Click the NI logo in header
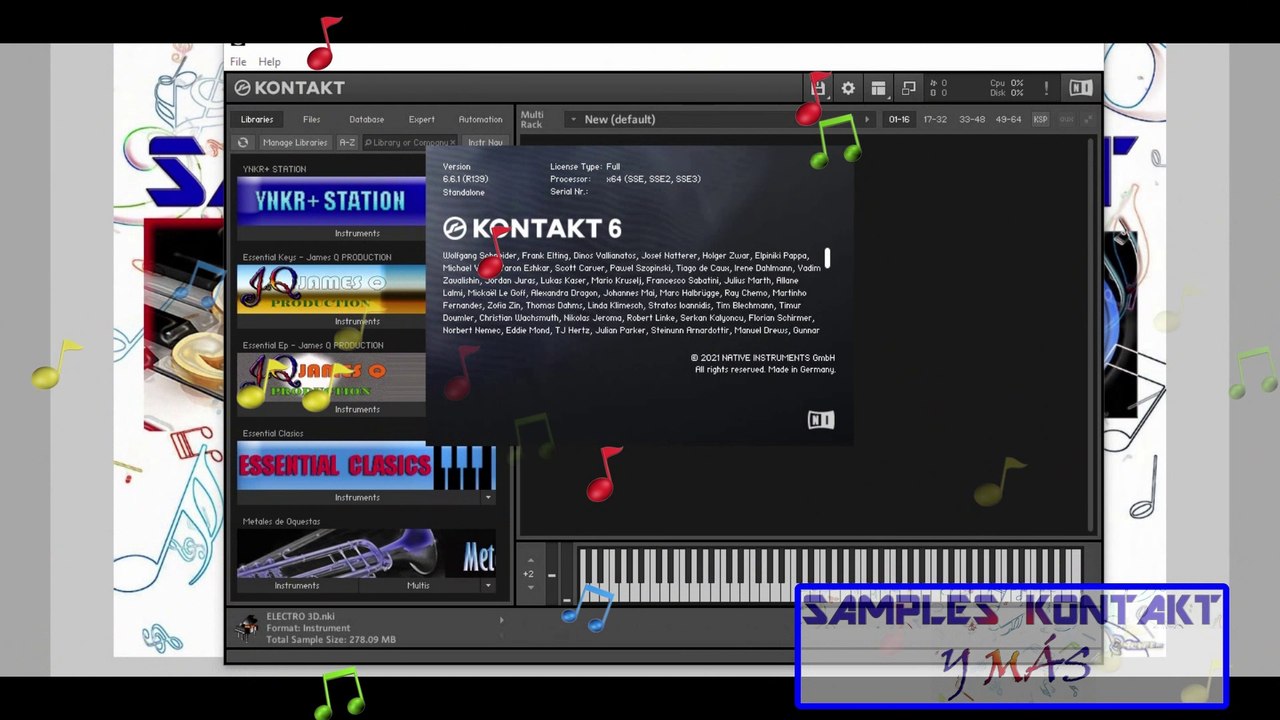 1080,88
